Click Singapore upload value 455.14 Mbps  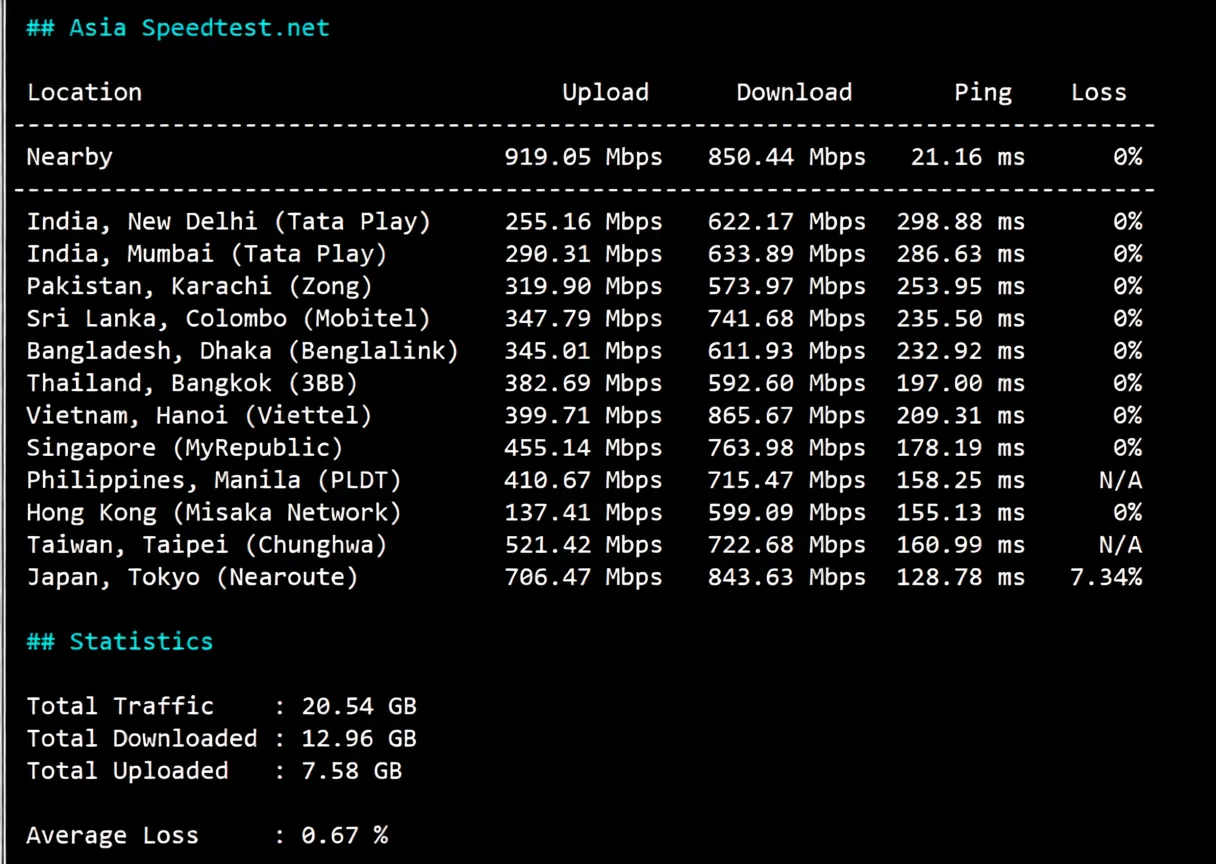(583, 448)
